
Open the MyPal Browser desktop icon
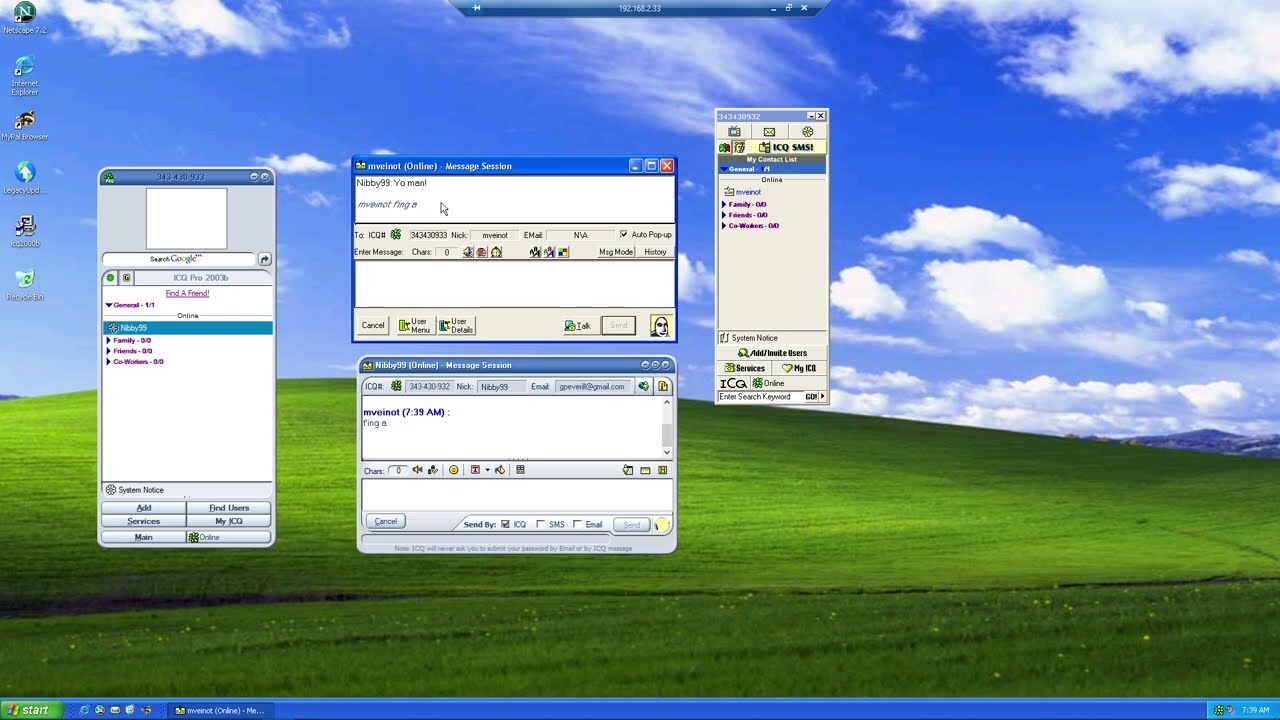point(25,124)
